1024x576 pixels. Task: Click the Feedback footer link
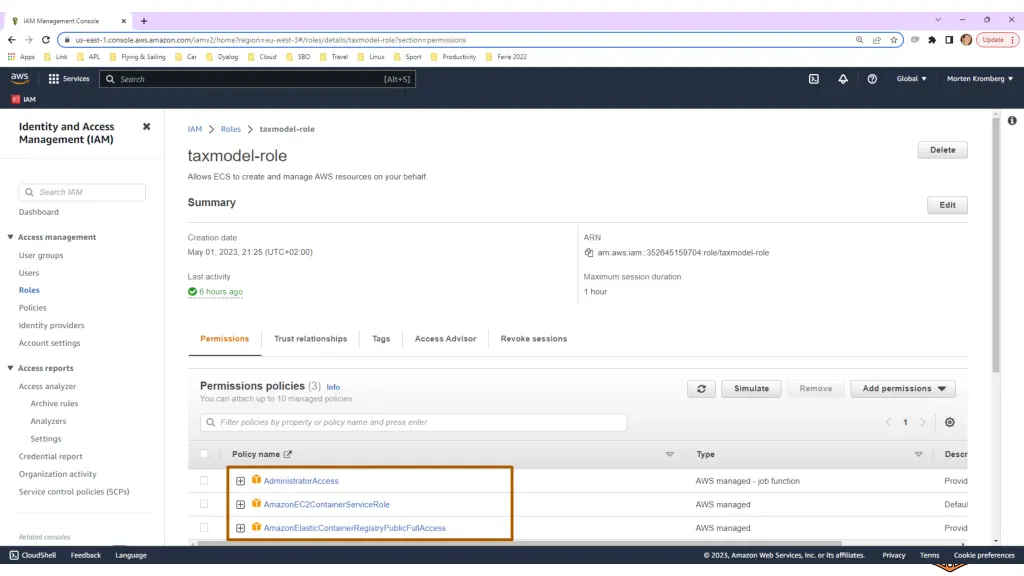(x=86, y=555)
